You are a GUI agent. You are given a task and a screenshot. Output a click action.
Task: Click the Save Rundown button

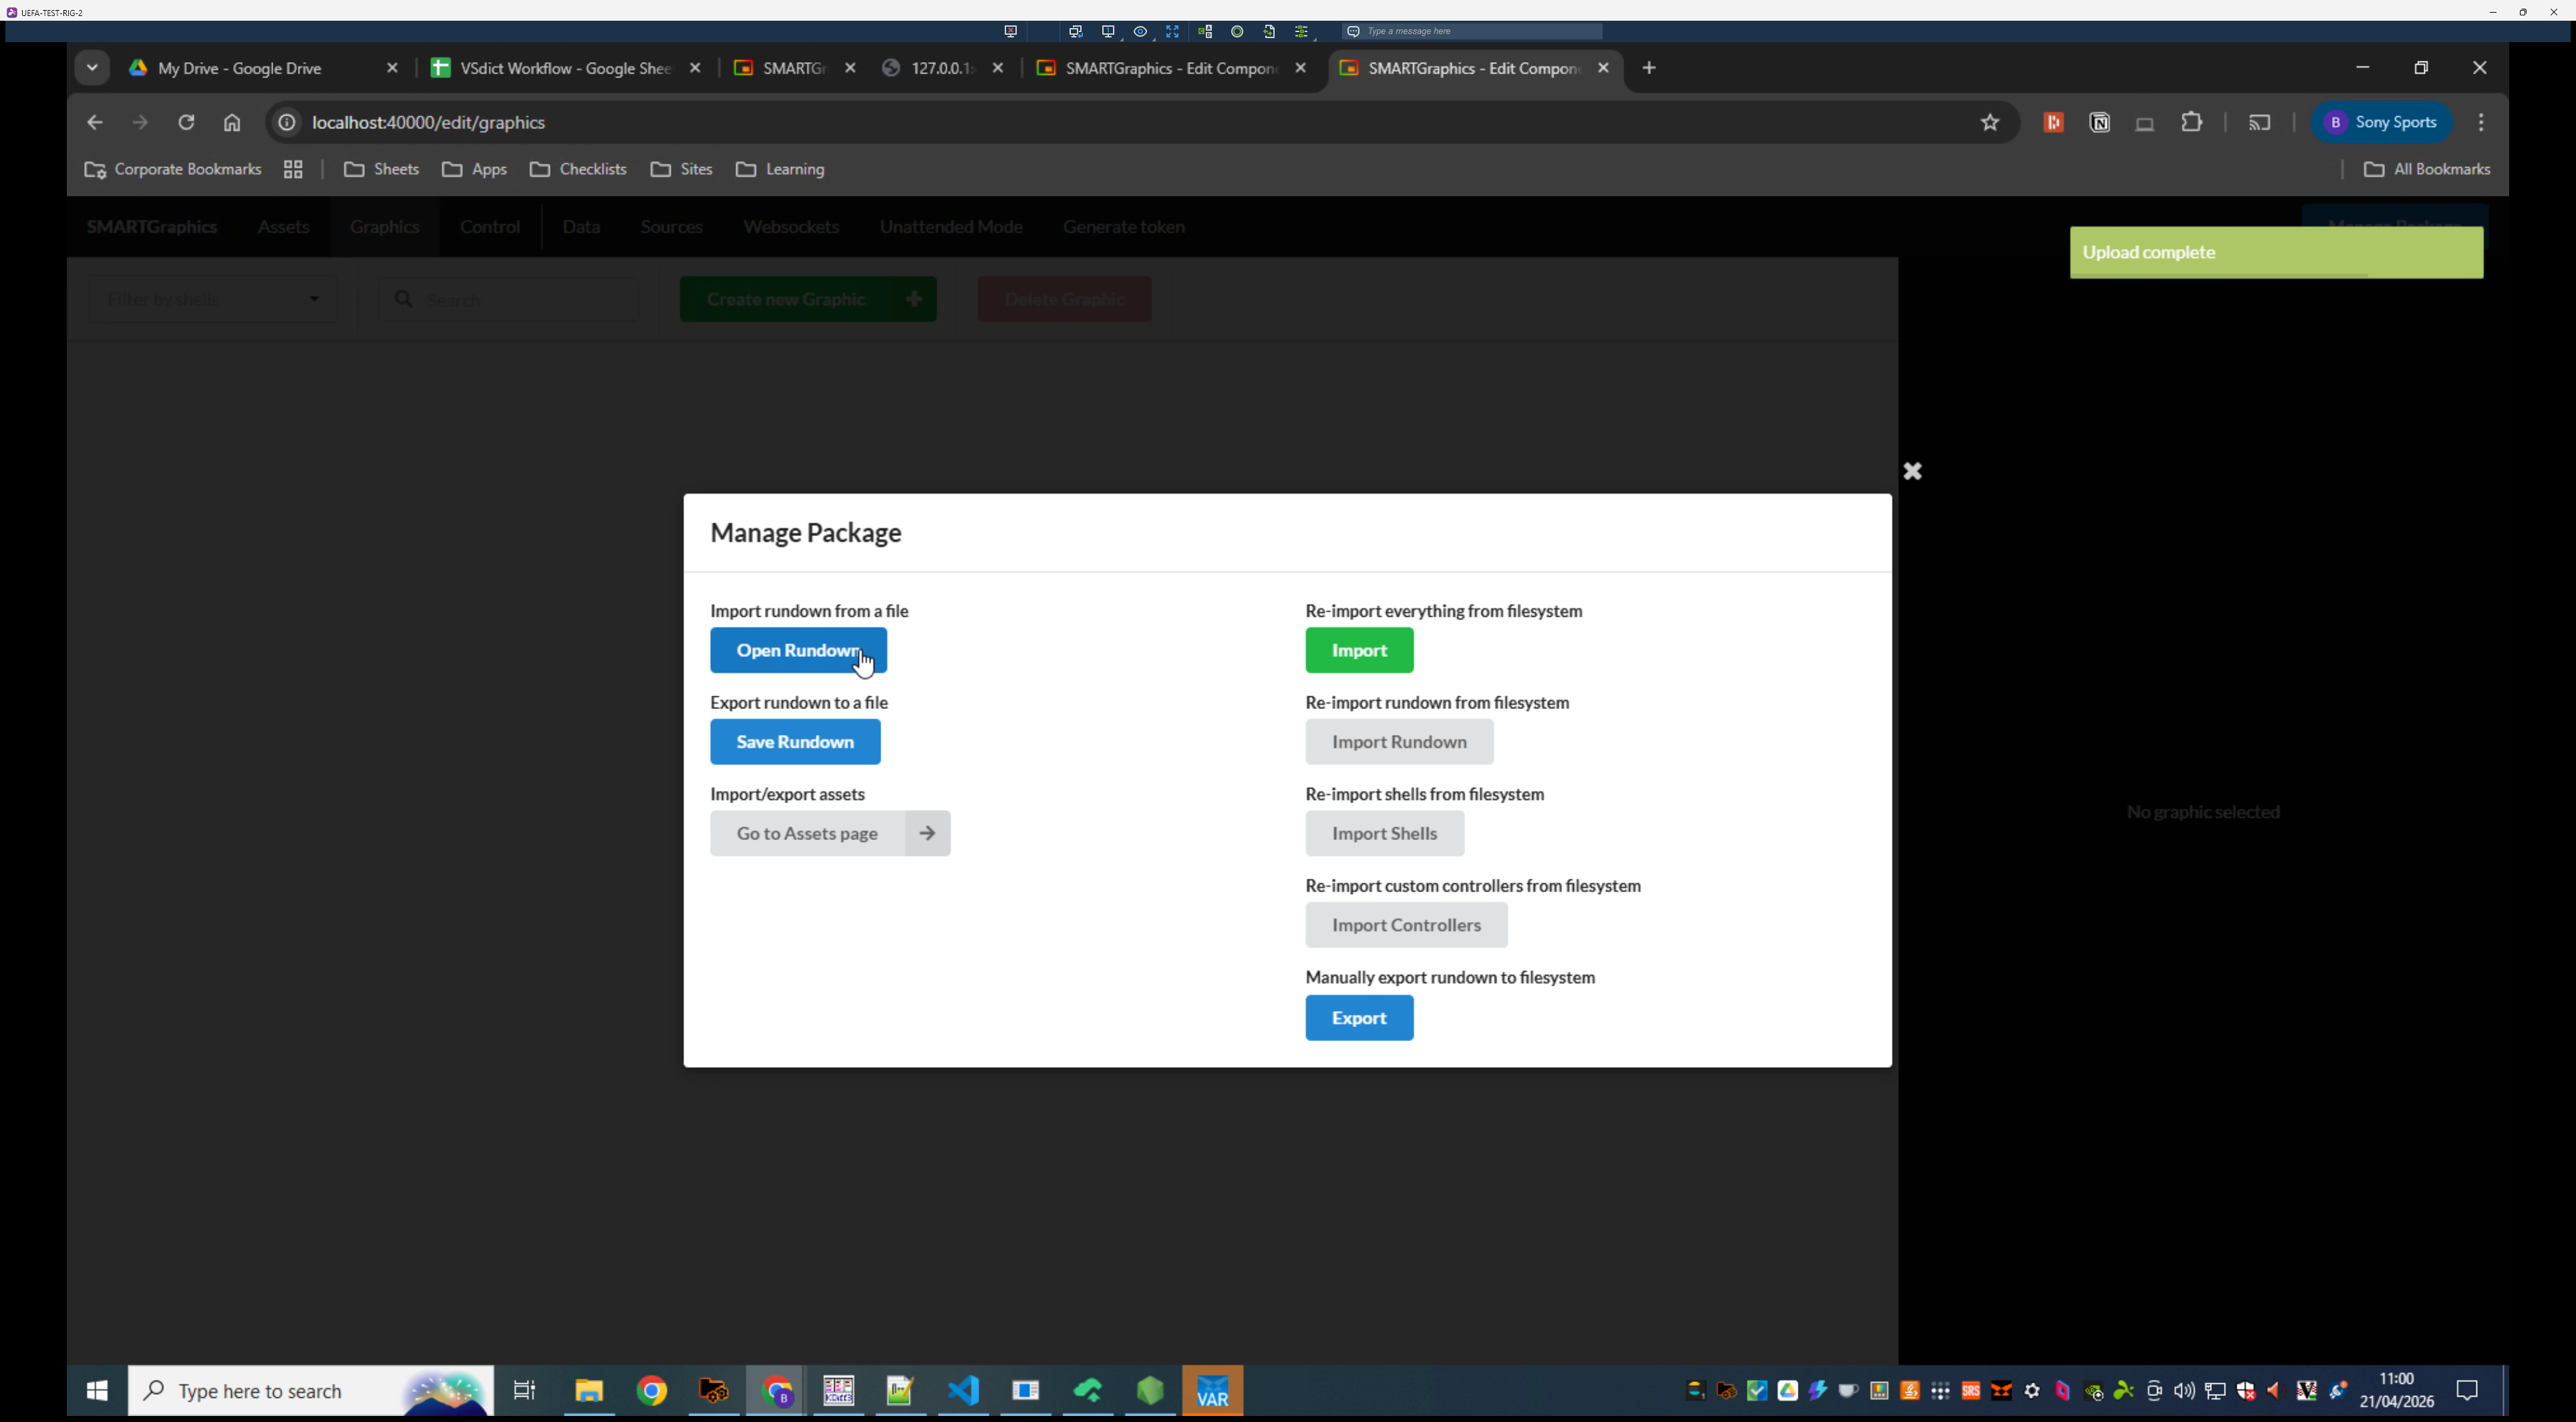[x=795, y=742]
